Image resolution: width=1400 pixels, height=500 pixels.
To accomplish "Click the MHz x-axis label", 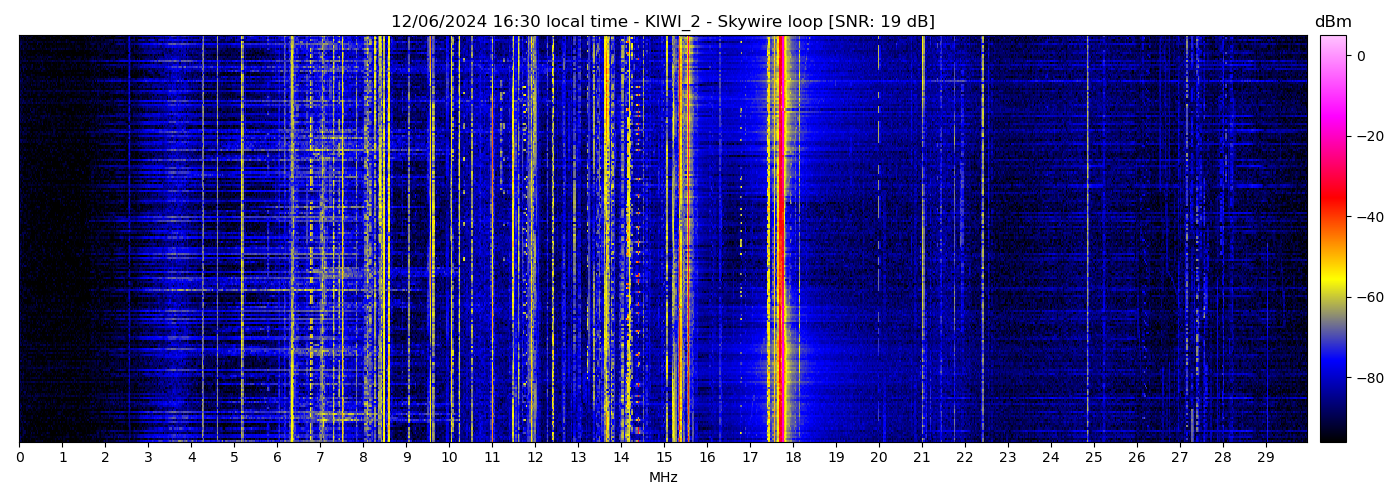I will 663,478.
